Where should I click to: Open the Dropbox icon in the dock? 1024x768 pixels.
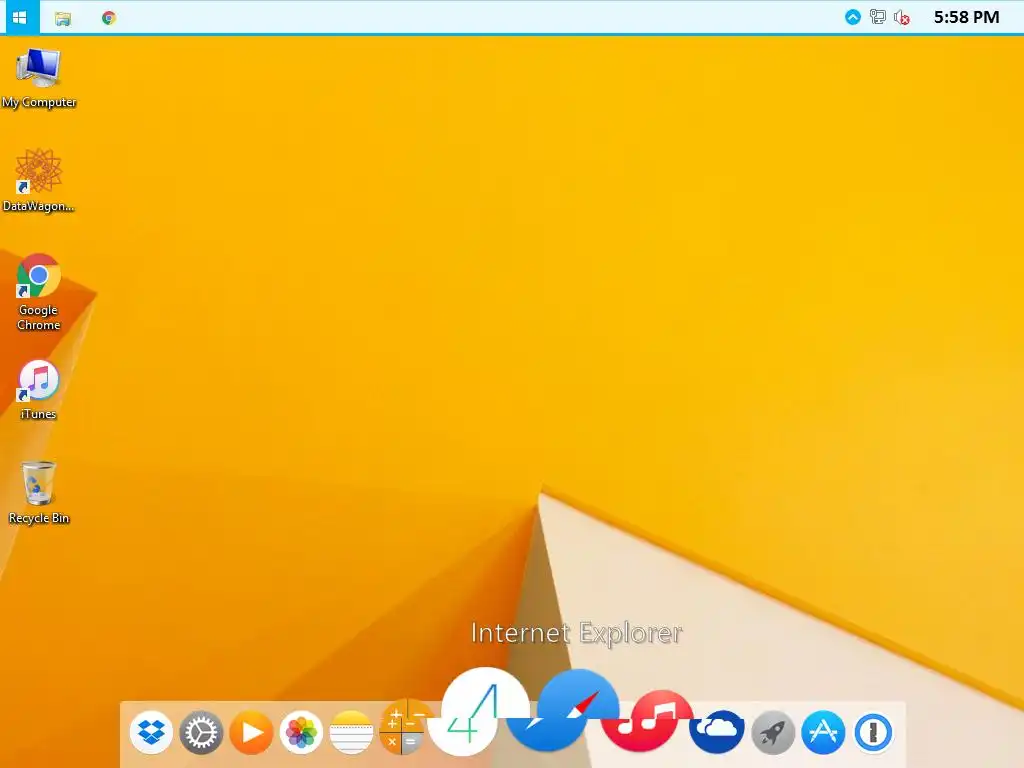152,732
